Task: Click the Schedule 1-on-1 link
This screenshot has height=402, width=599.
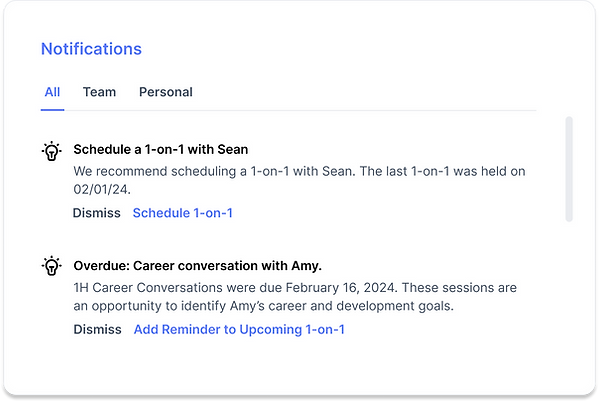Action: pyautogui.click(x=183, y=213)
